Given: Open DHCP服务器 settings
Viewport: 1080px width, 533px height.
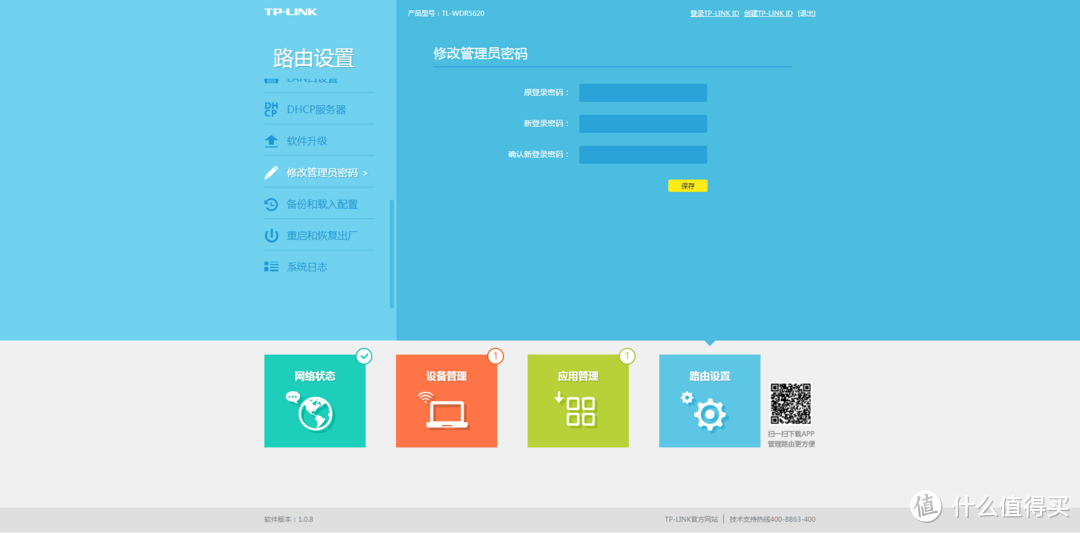Looking at the screenshot, I should (316, 109).
